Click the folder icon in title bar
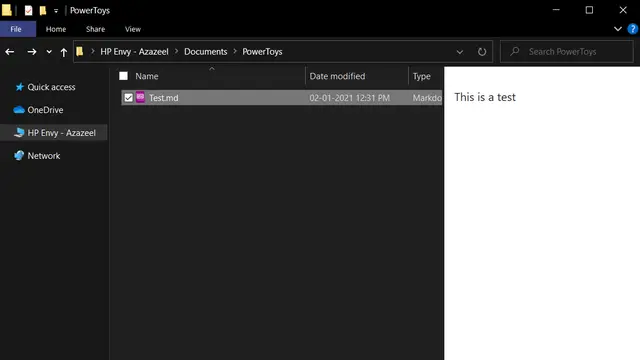640x360 pixels. pyautogui.click(x=7, y=10)
